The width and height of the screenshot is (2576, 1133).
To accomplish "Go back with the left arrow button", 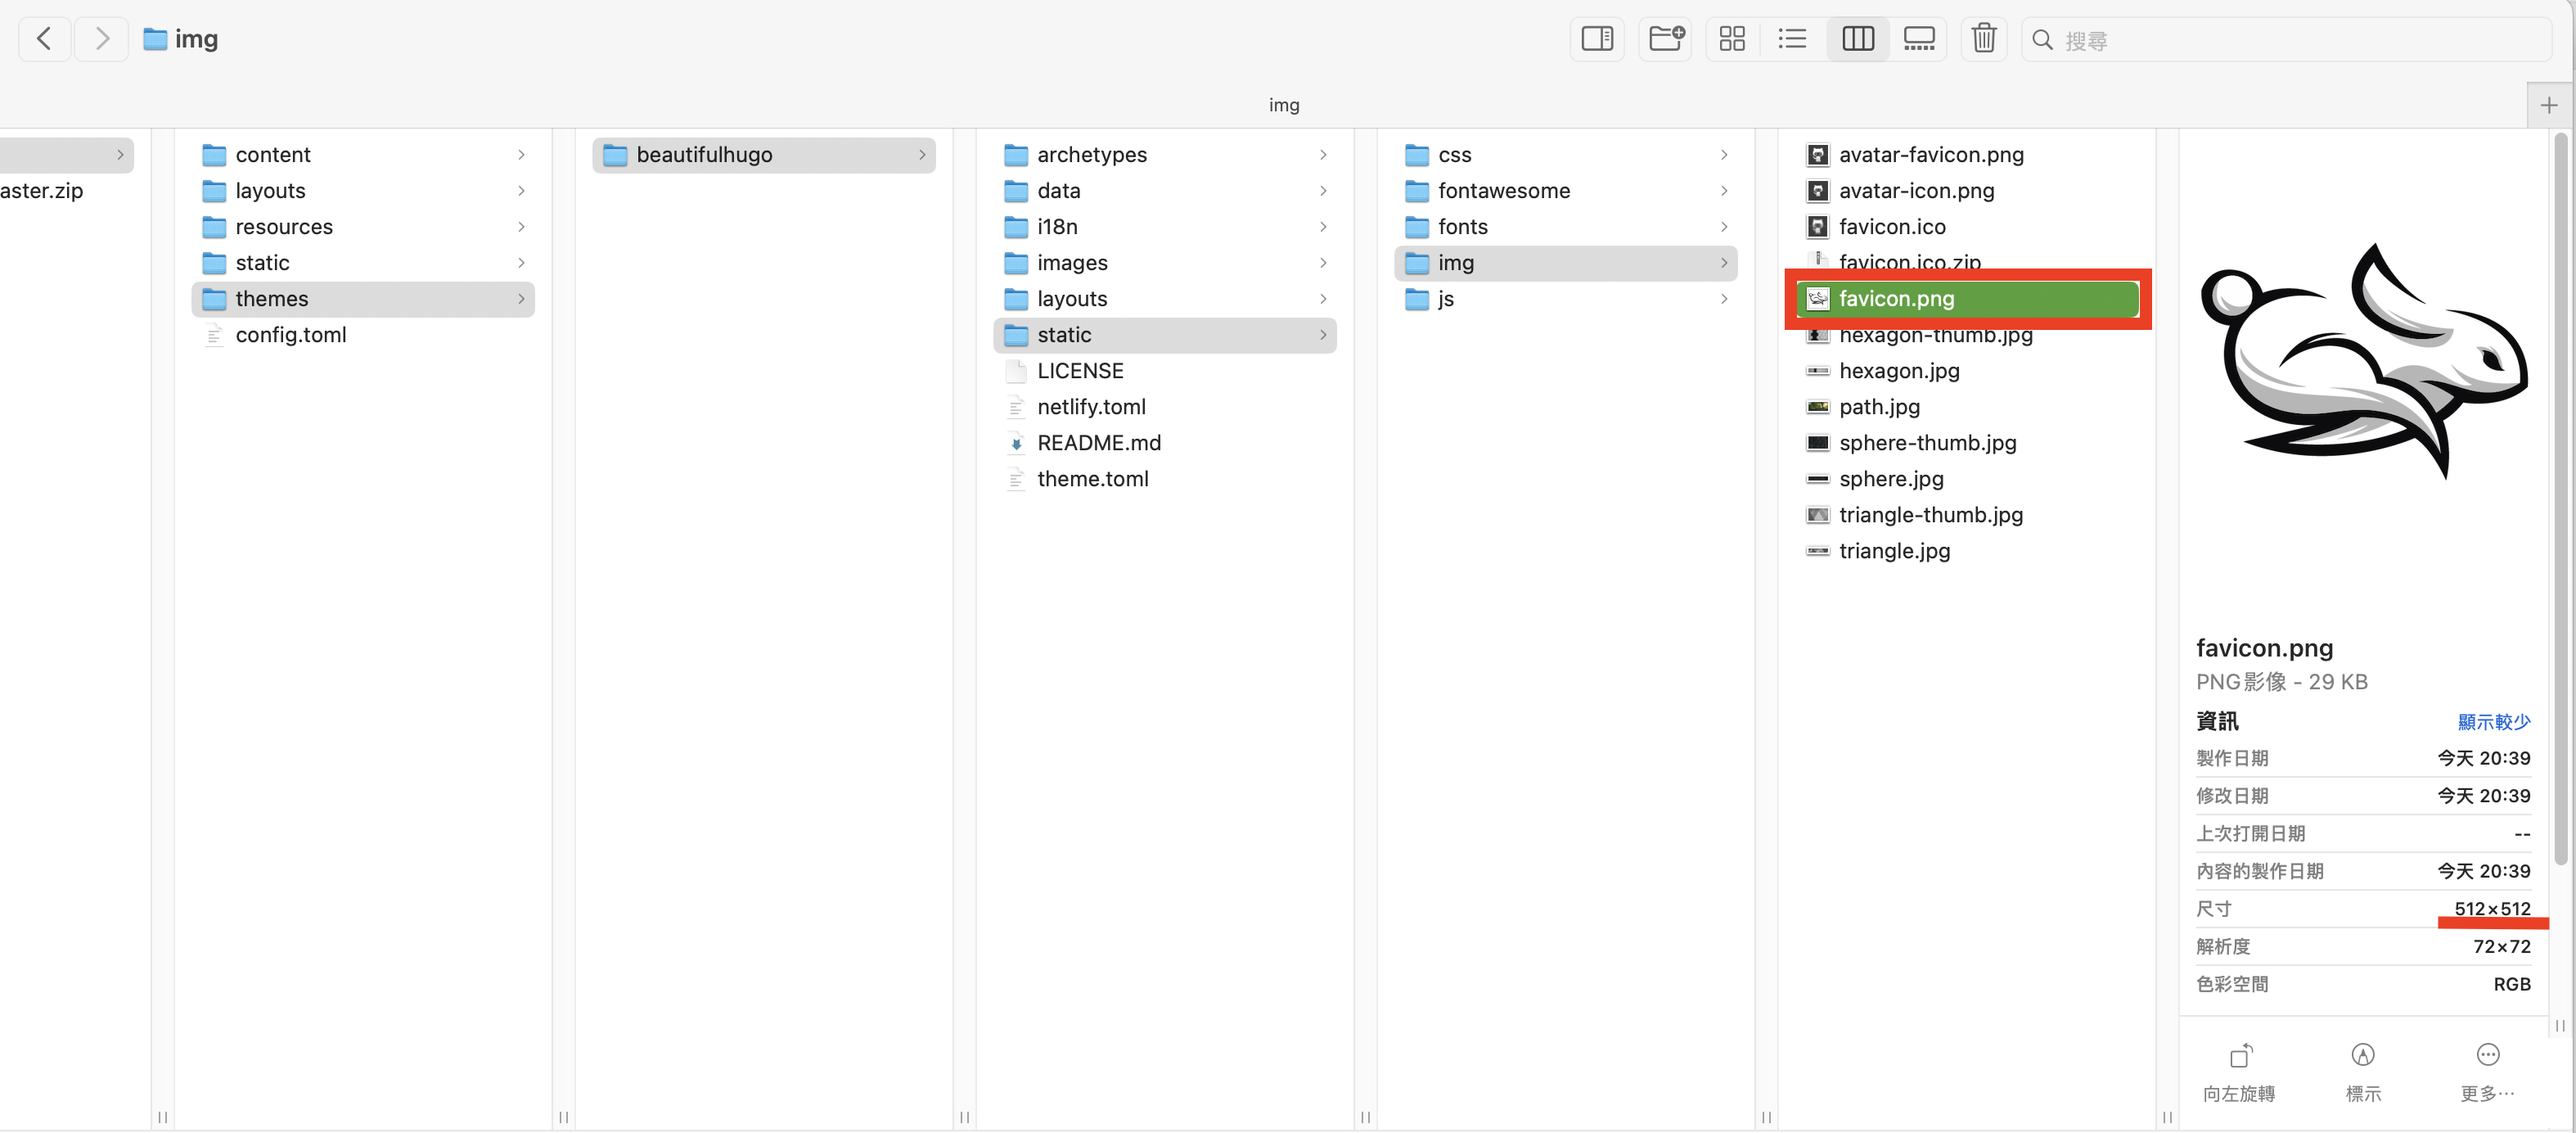I will point(44,39).
